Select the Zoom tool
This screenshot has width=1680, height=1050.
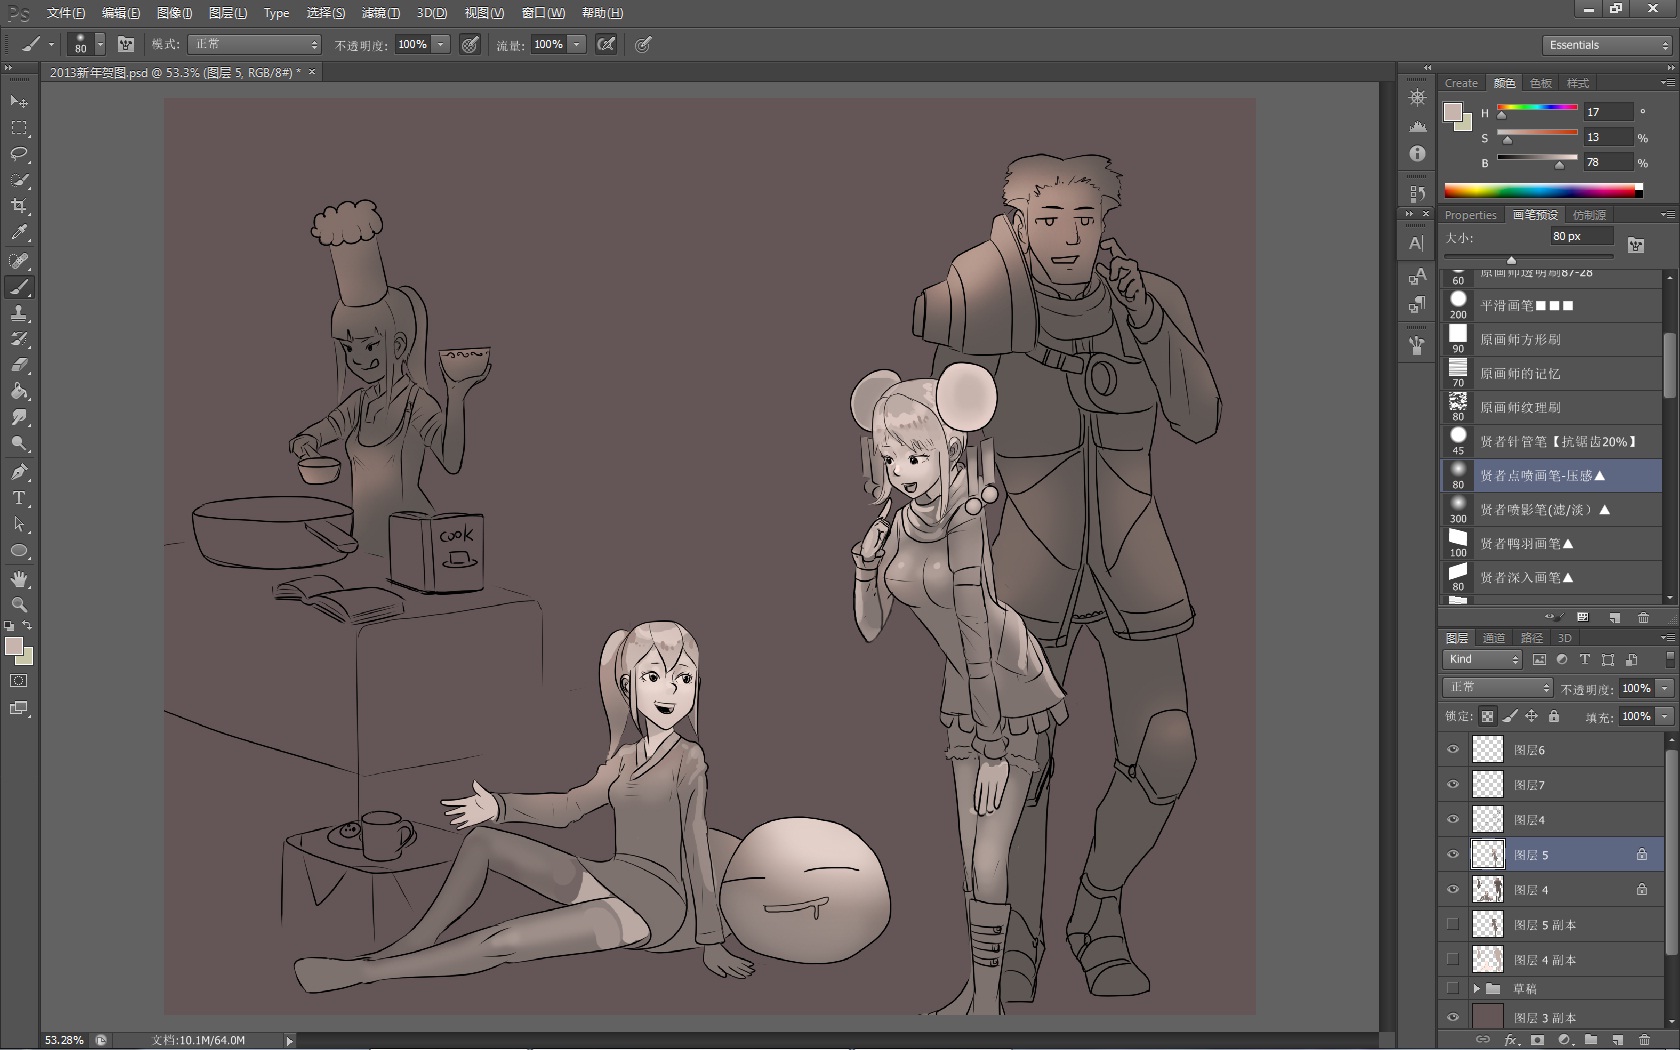pyautogui.click(x=19, y=605)
